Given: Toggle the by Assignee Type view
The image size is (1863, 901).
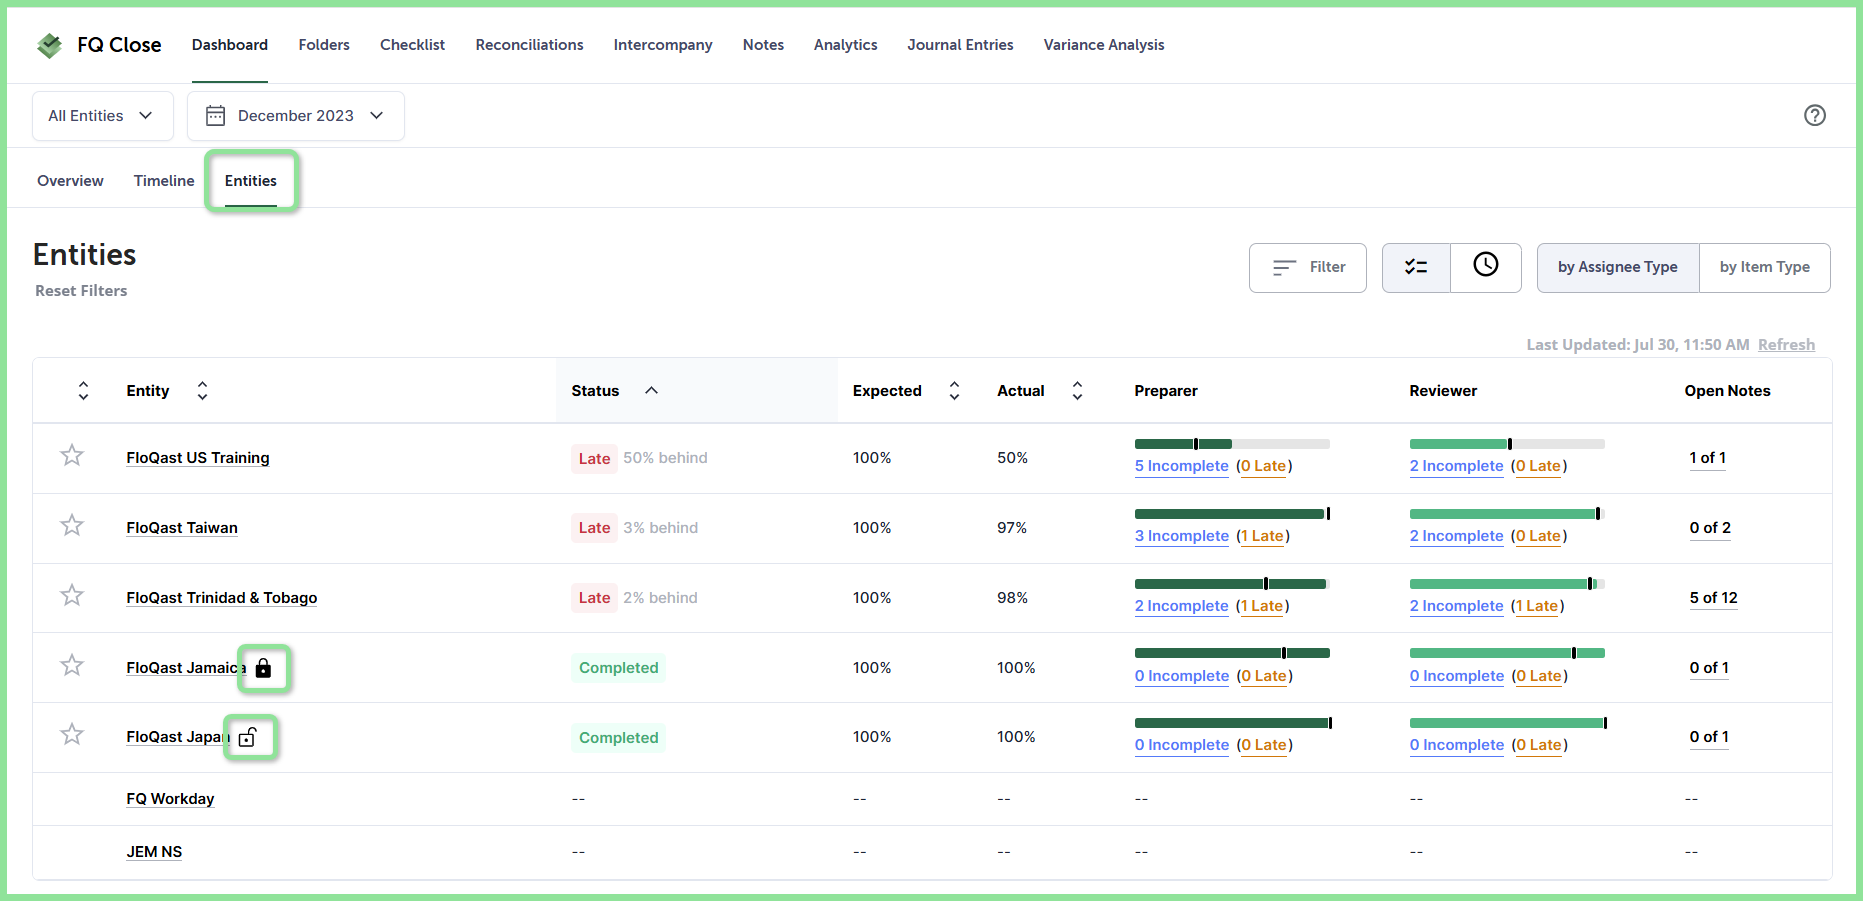Looking at the screenshot, I should (1618, 267).
